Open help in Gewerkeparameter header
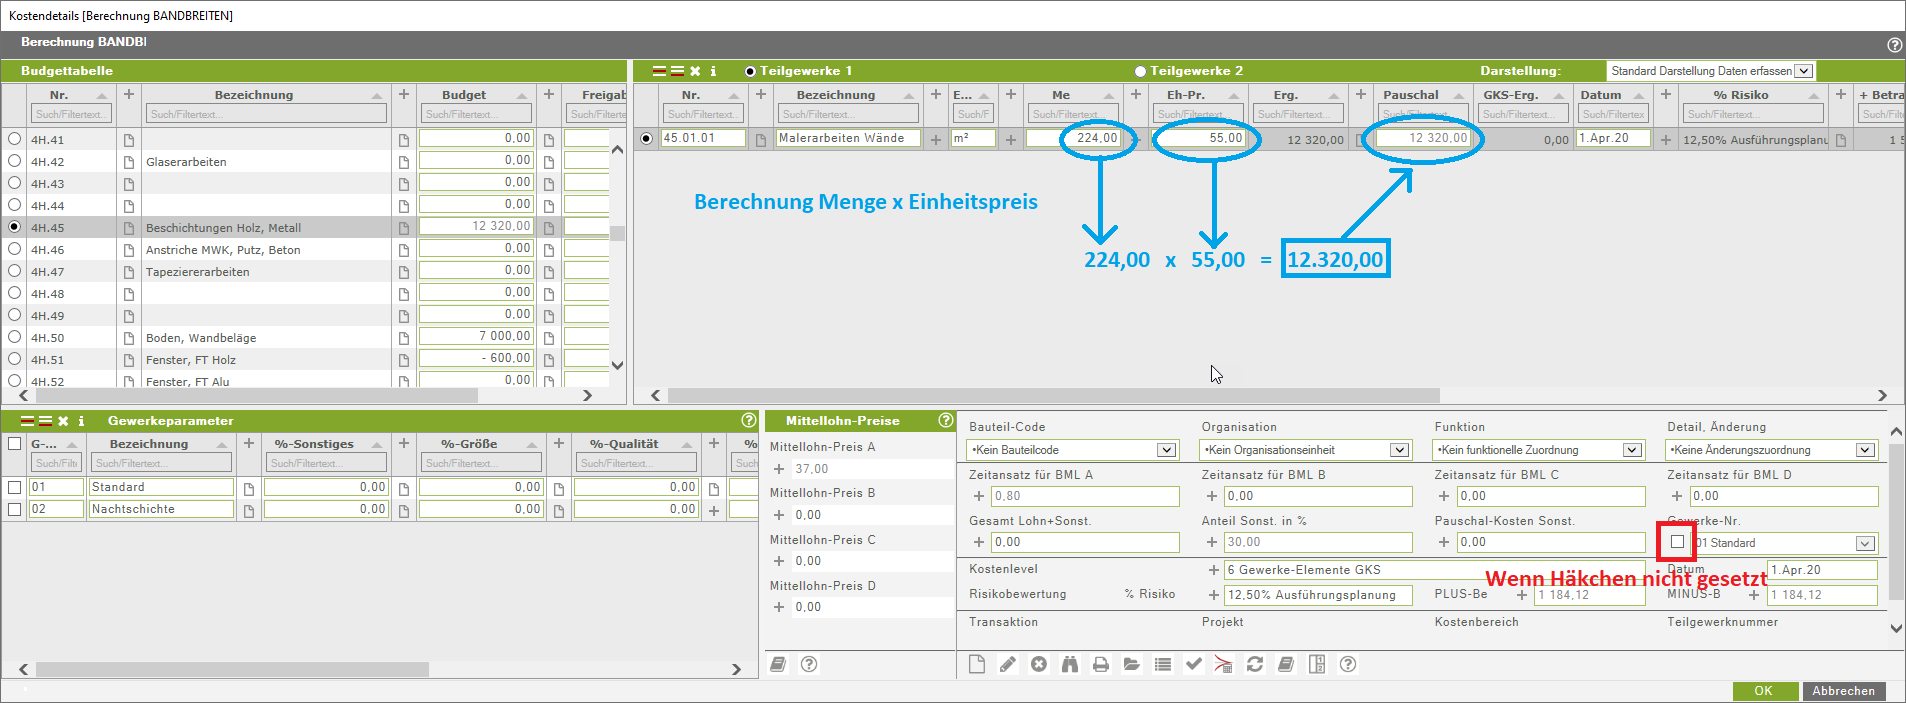 point(748,421)
